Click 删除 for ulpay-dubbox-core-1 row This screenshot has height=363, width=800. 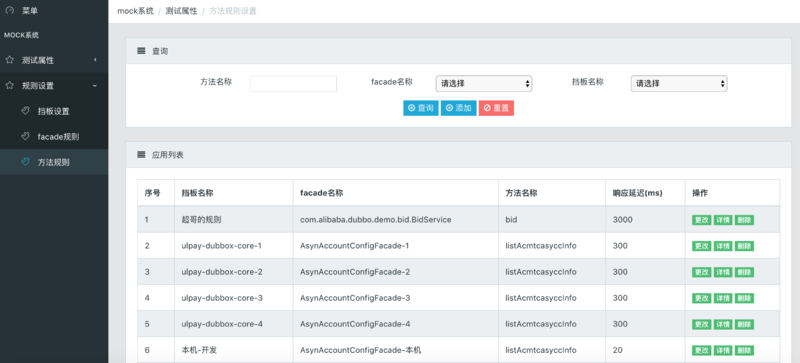pyautogui.click(x=744, y=246)
